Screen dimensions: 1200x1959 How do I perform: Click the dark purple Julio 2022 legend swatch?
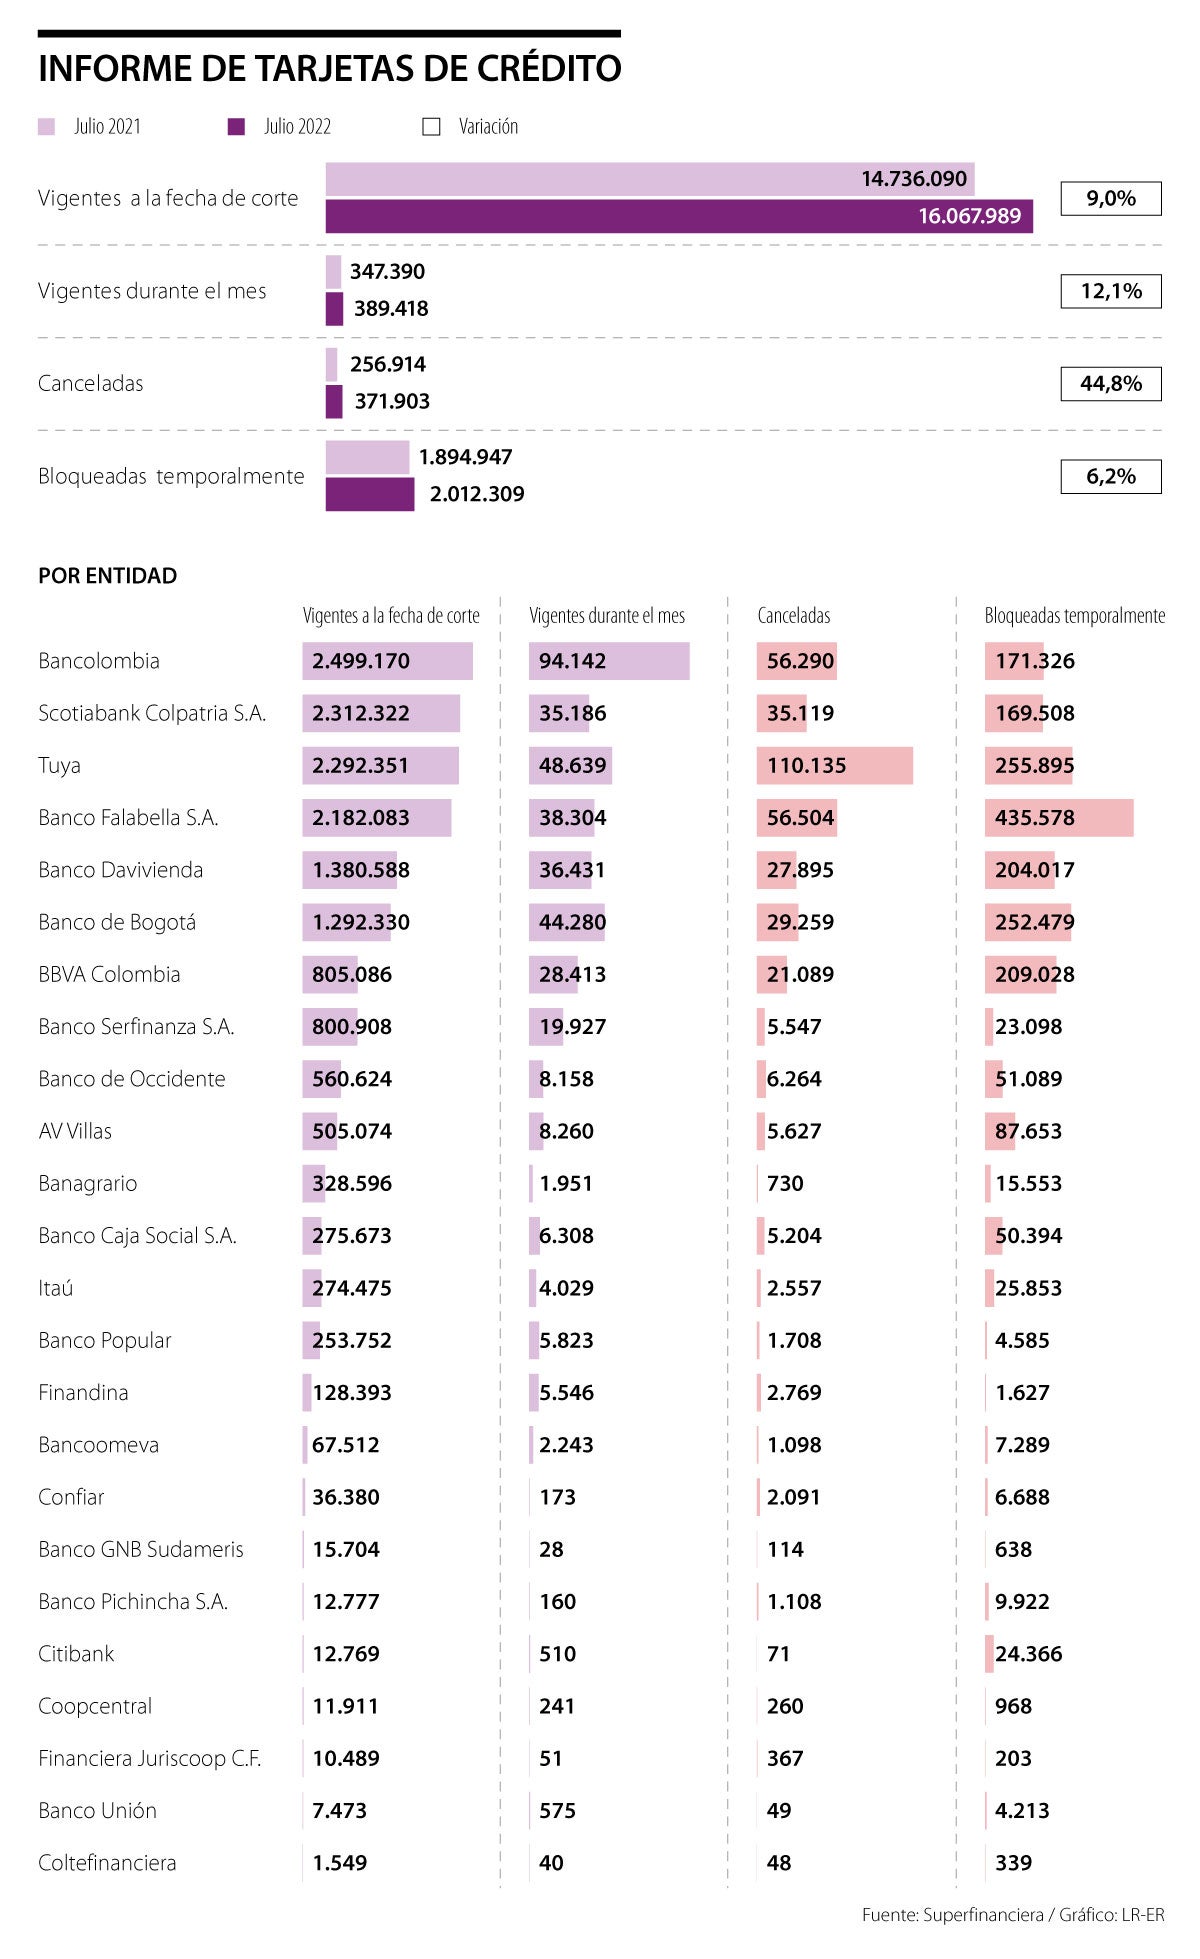236,127
